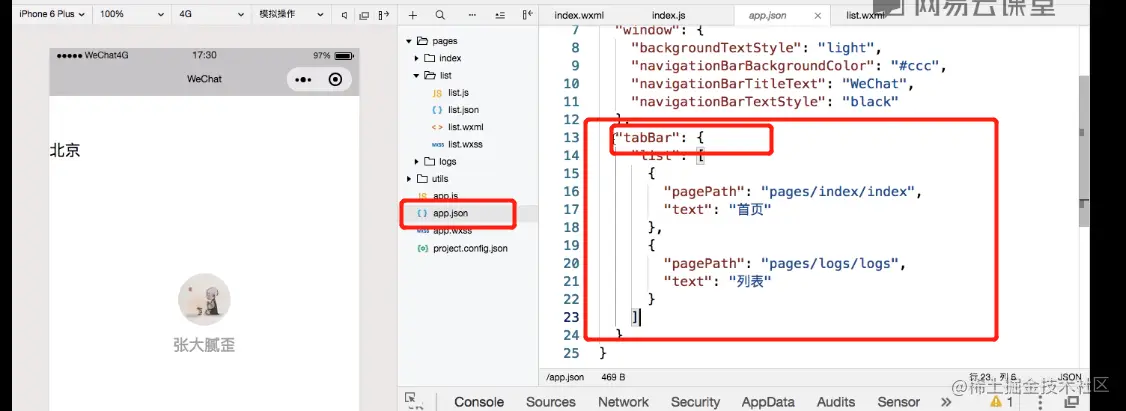Screen dimensions: 1126x411
Task: Tap the simulator capsule close circle
Action: [x=335, y=80]
